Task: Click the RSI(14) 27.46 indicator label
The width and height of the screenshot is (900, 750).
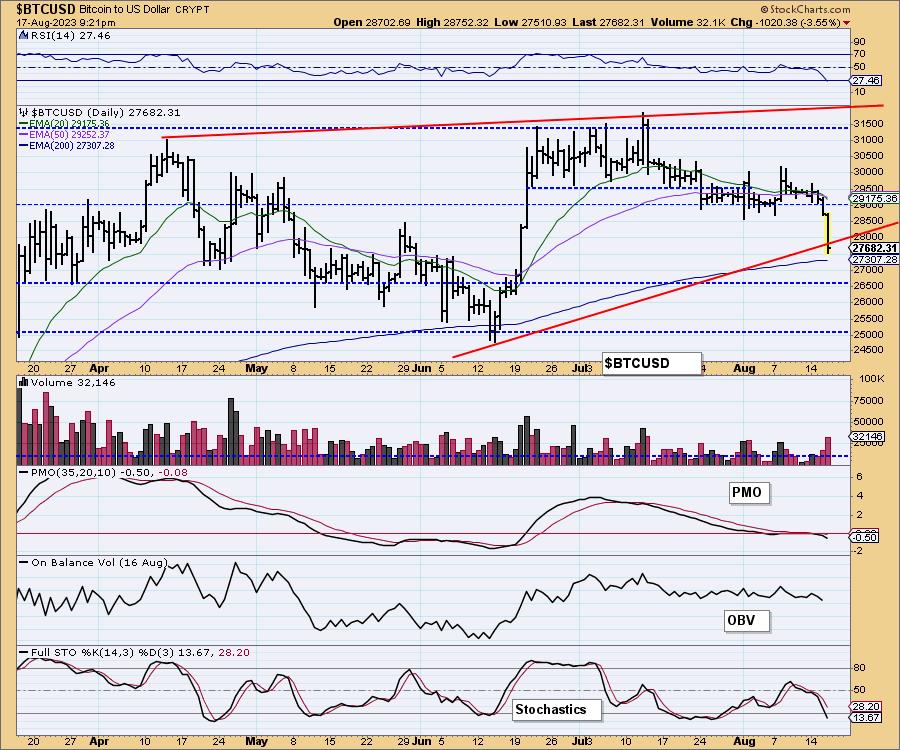Action: tap(70, 36)
